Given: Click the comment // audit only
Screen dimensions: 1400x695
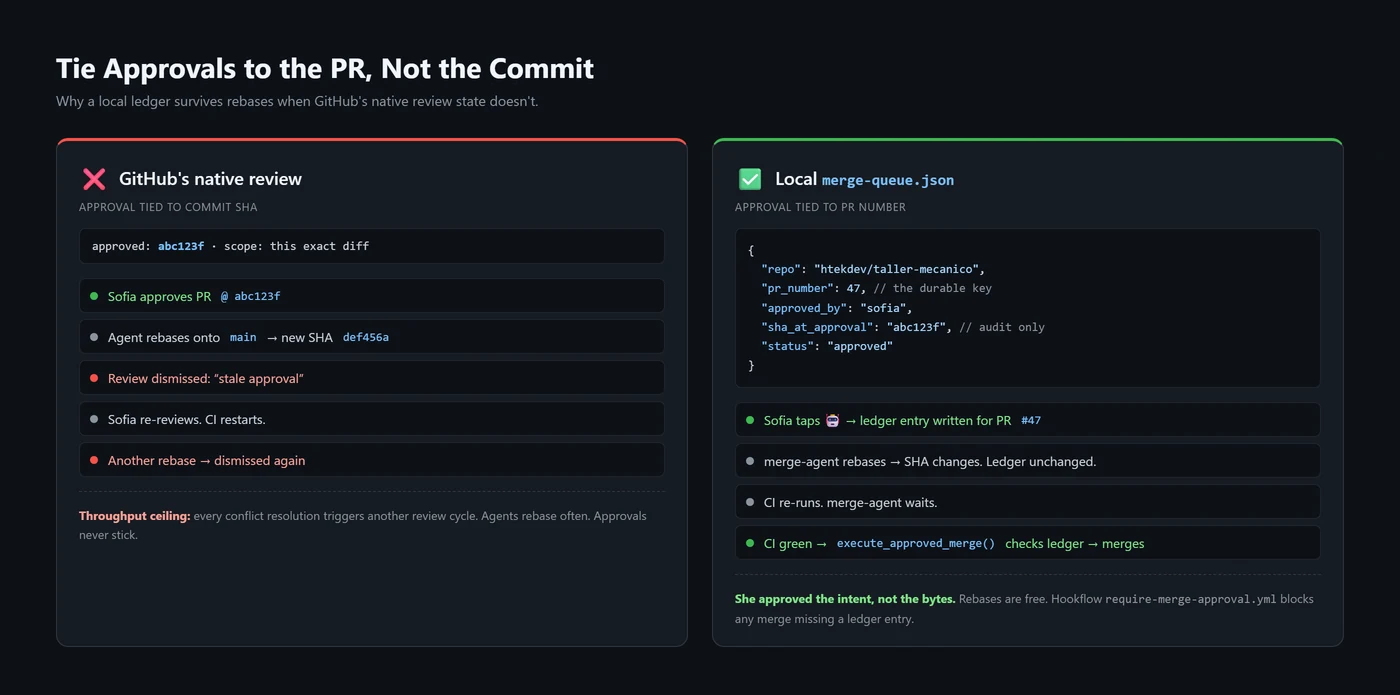Looking at the screenshot, I should (1002, 327).
